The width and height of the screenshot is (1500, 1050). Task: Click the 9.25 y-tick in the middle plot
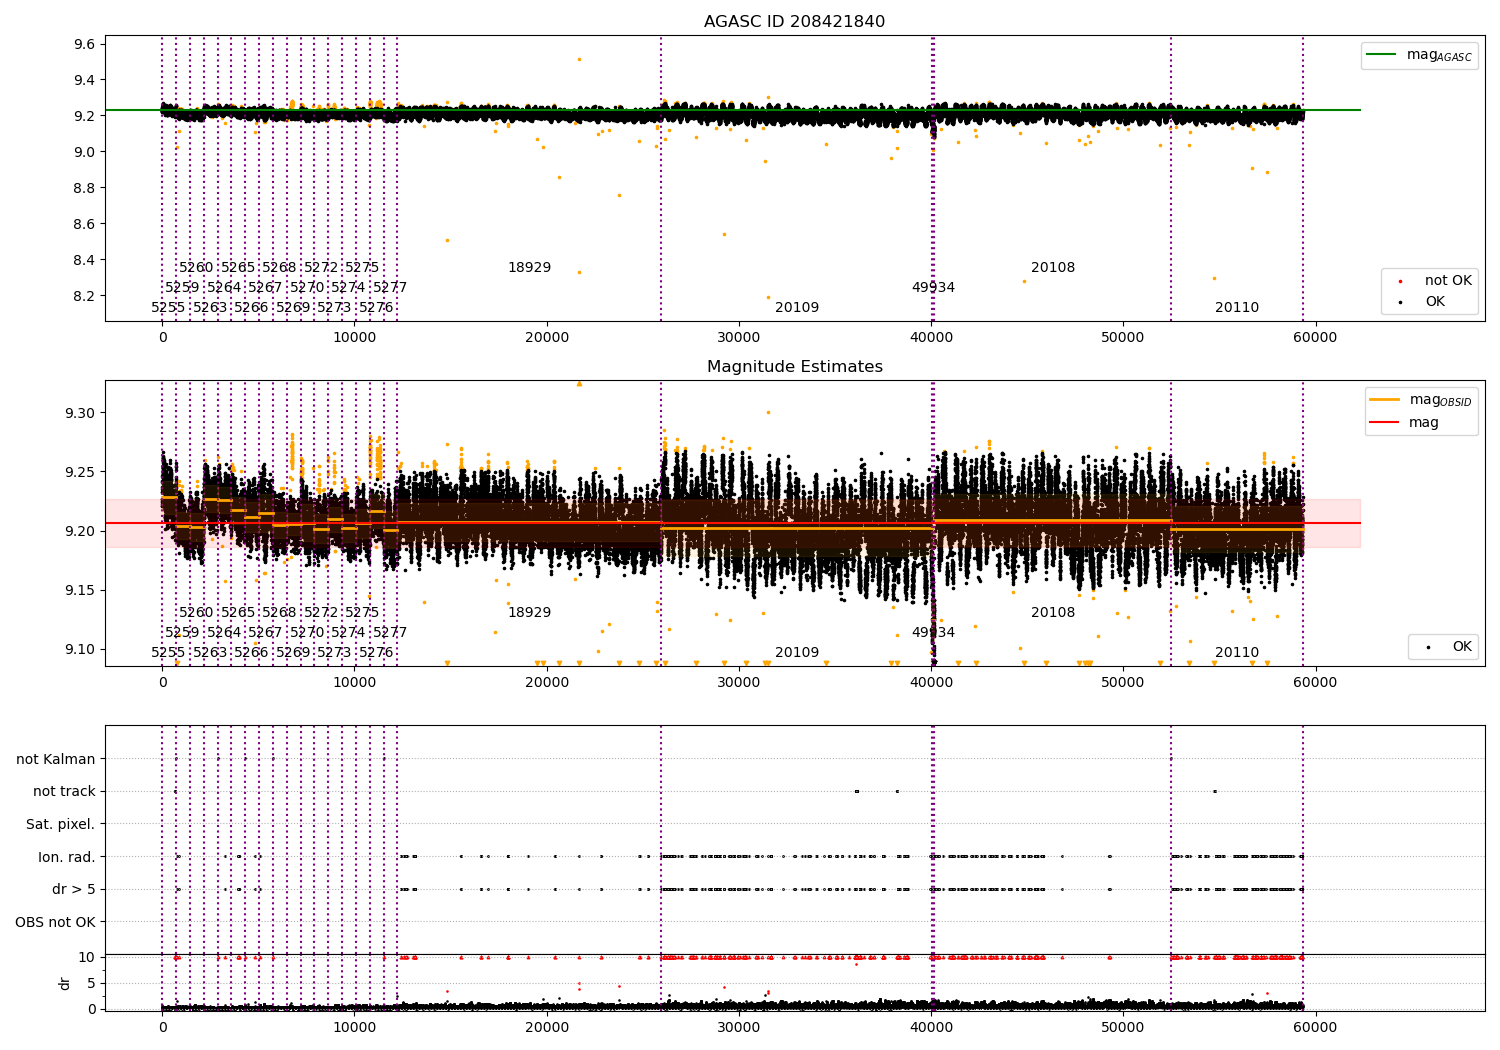[x=81, y=472]
